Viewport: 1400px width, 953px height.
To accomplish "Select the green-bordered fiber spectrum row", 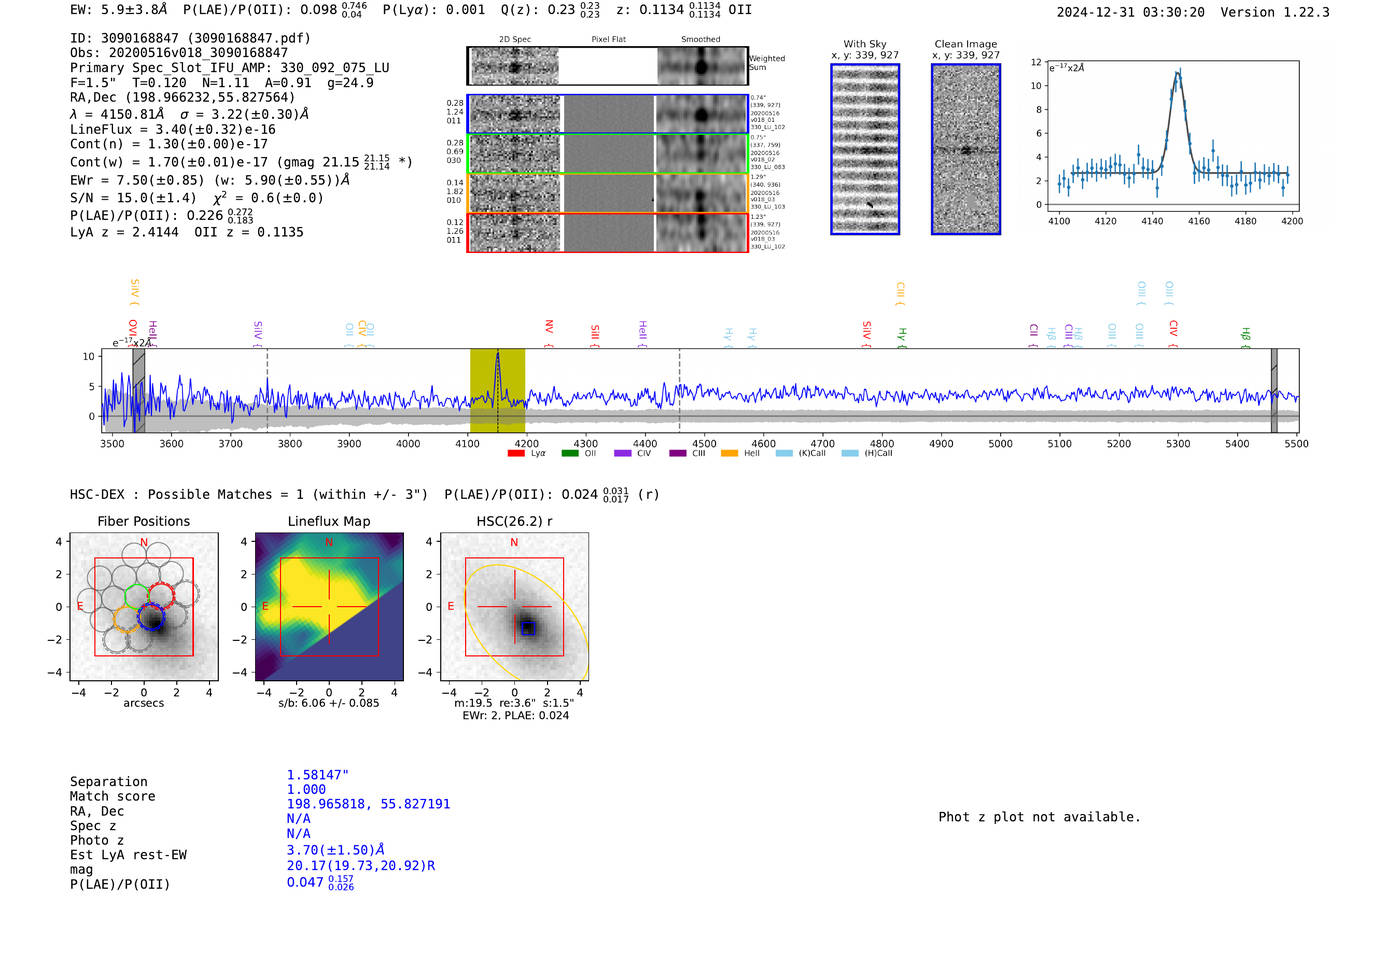I will pyautogui.click(x=607, y=154).
